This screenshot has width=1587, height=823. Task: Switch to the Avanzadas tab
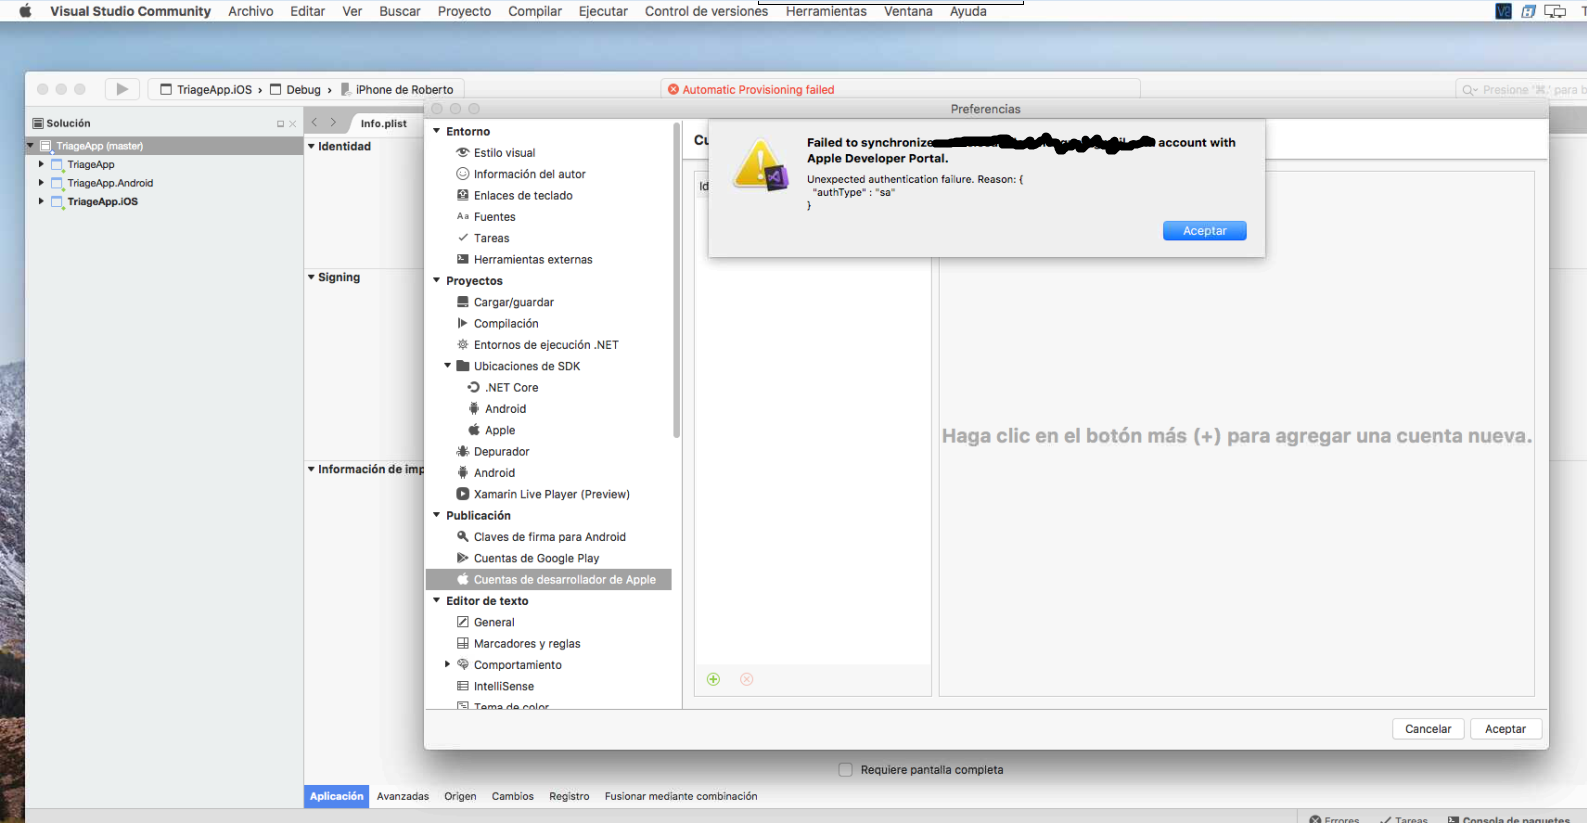point(403,797)
